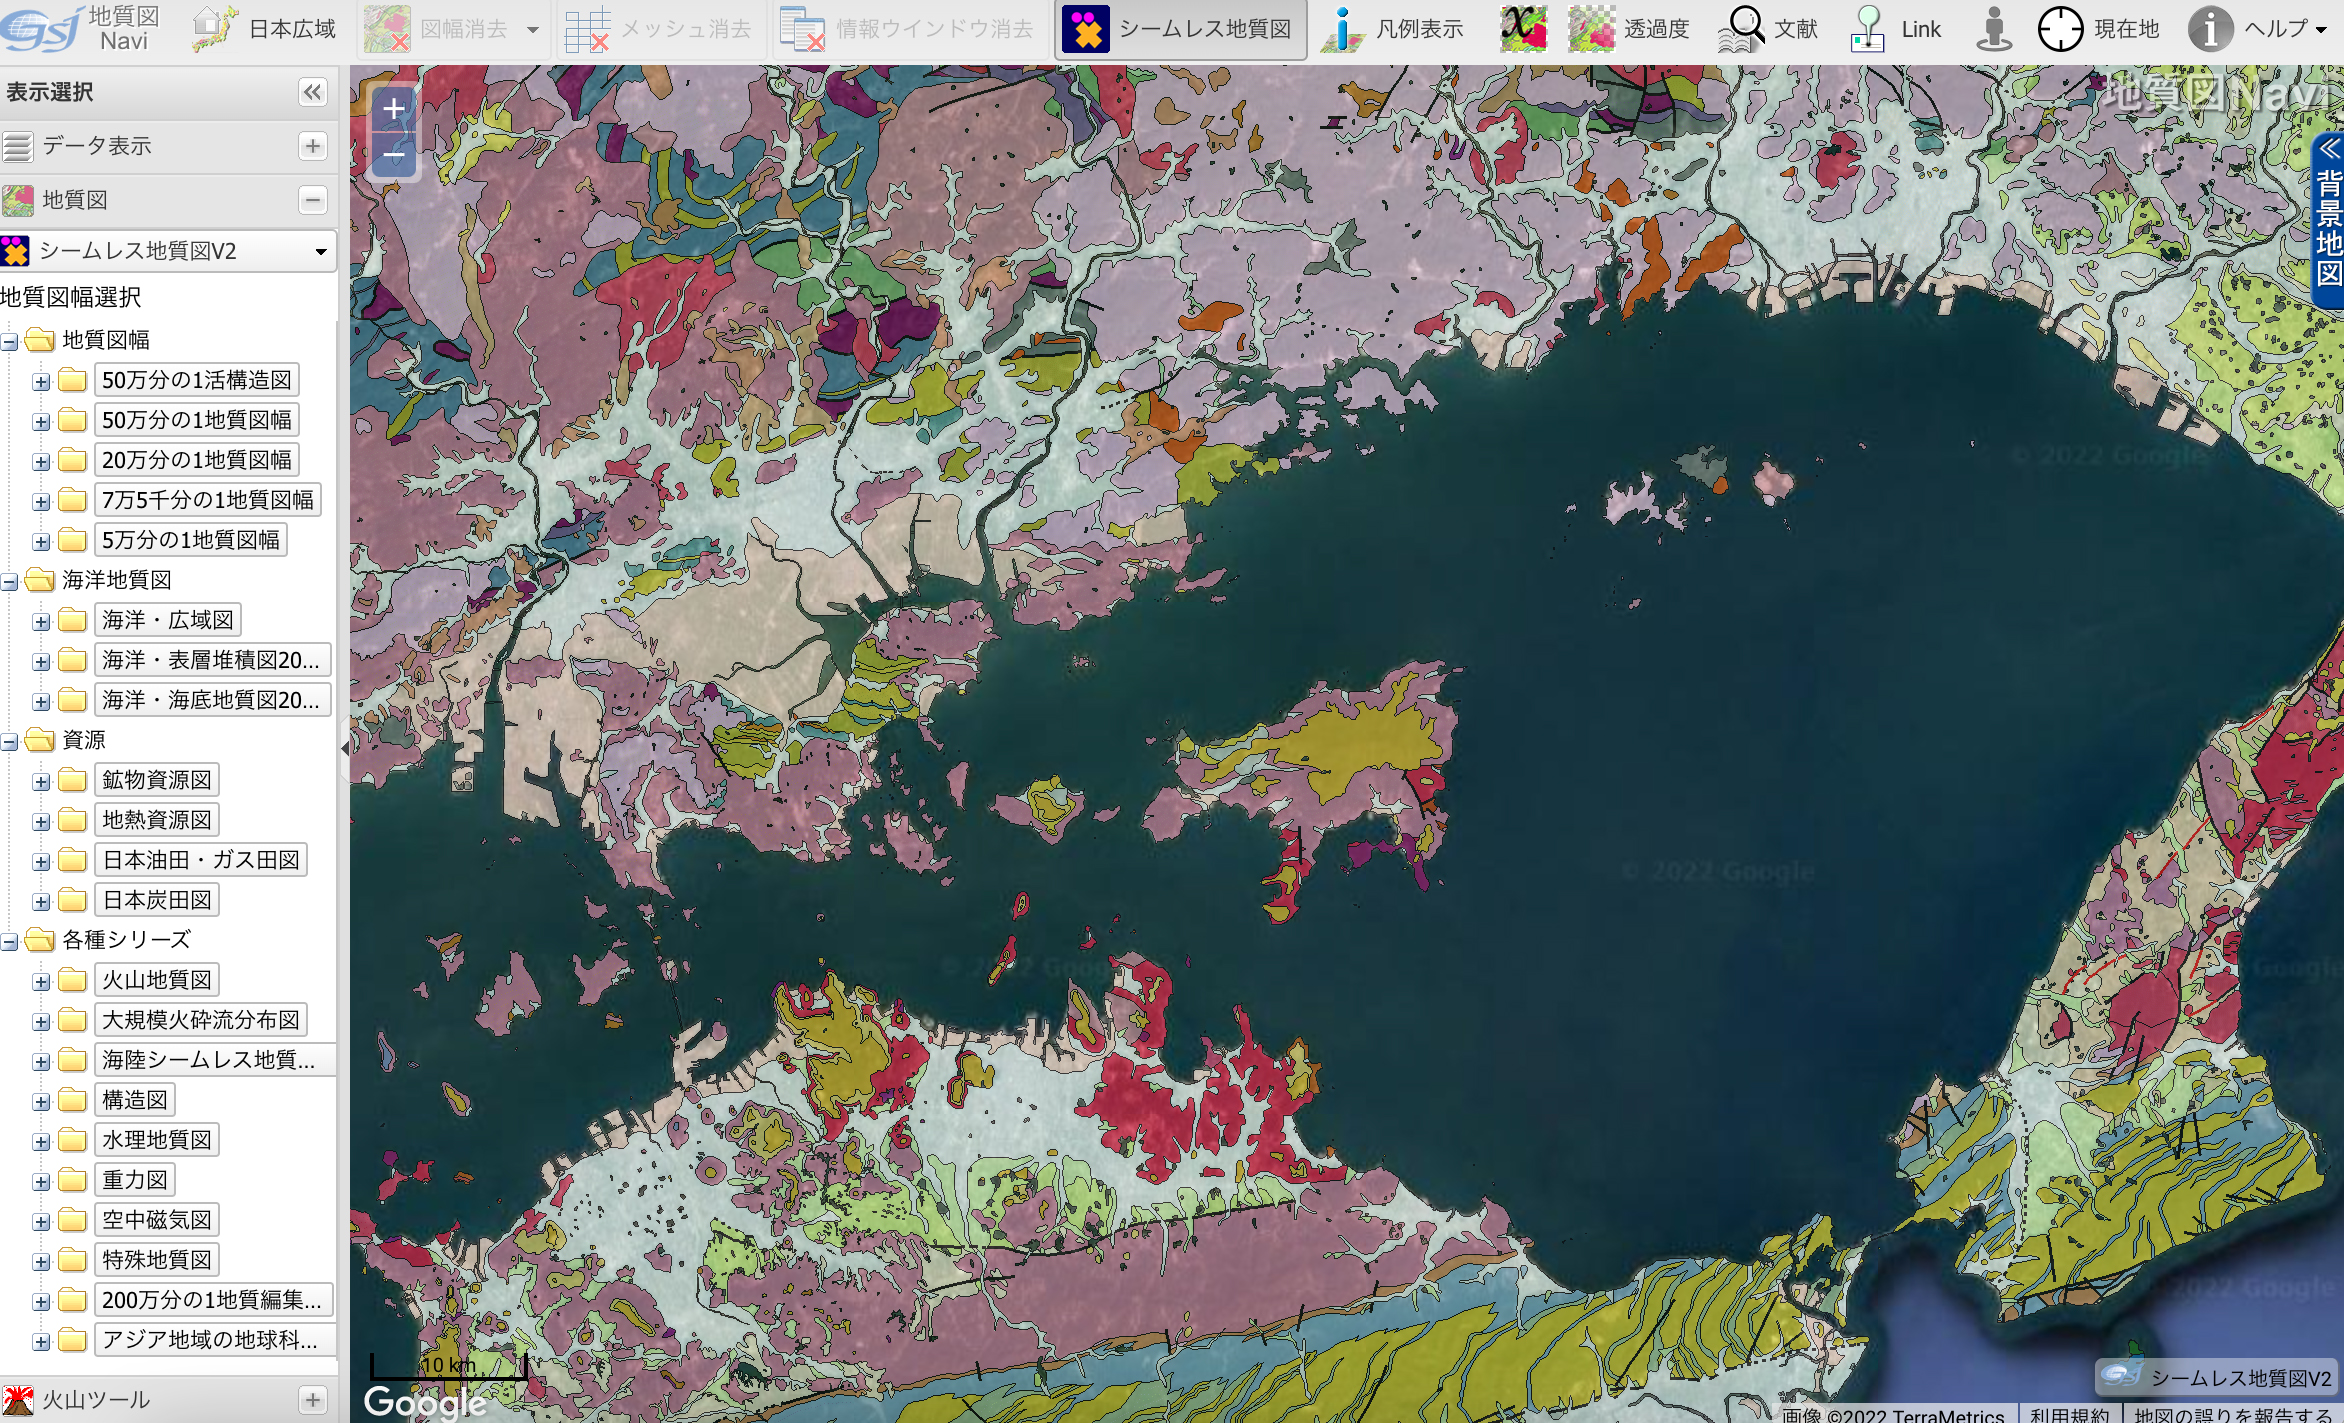
Task: Select the 水理地質図 tree item
Action: point(156,1140)
